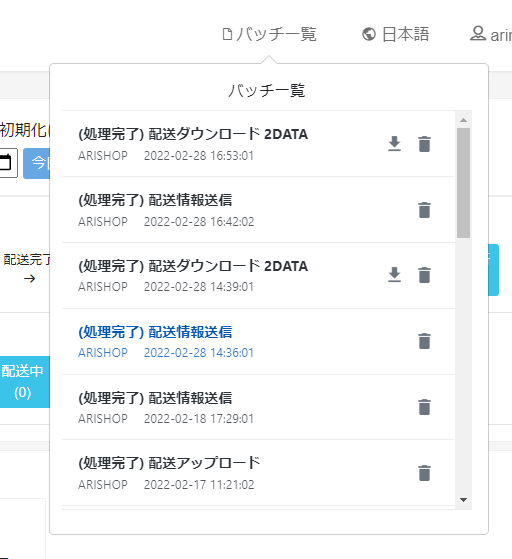Click the document icon beside バッチ一覧

(x=227, y=34)
